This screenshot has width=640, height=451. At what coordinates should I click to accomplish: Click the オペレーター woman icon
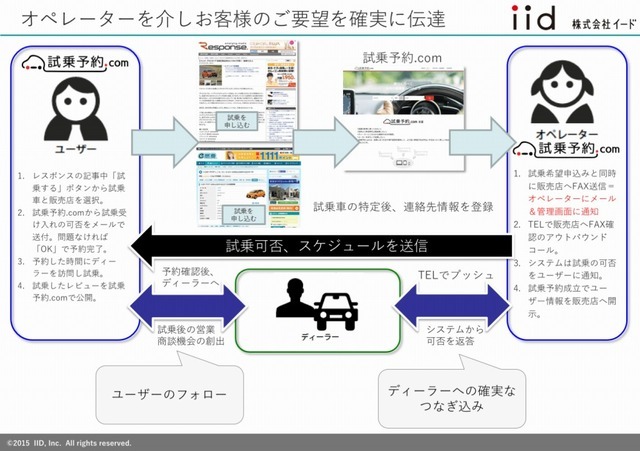click(x=562, y=93)
